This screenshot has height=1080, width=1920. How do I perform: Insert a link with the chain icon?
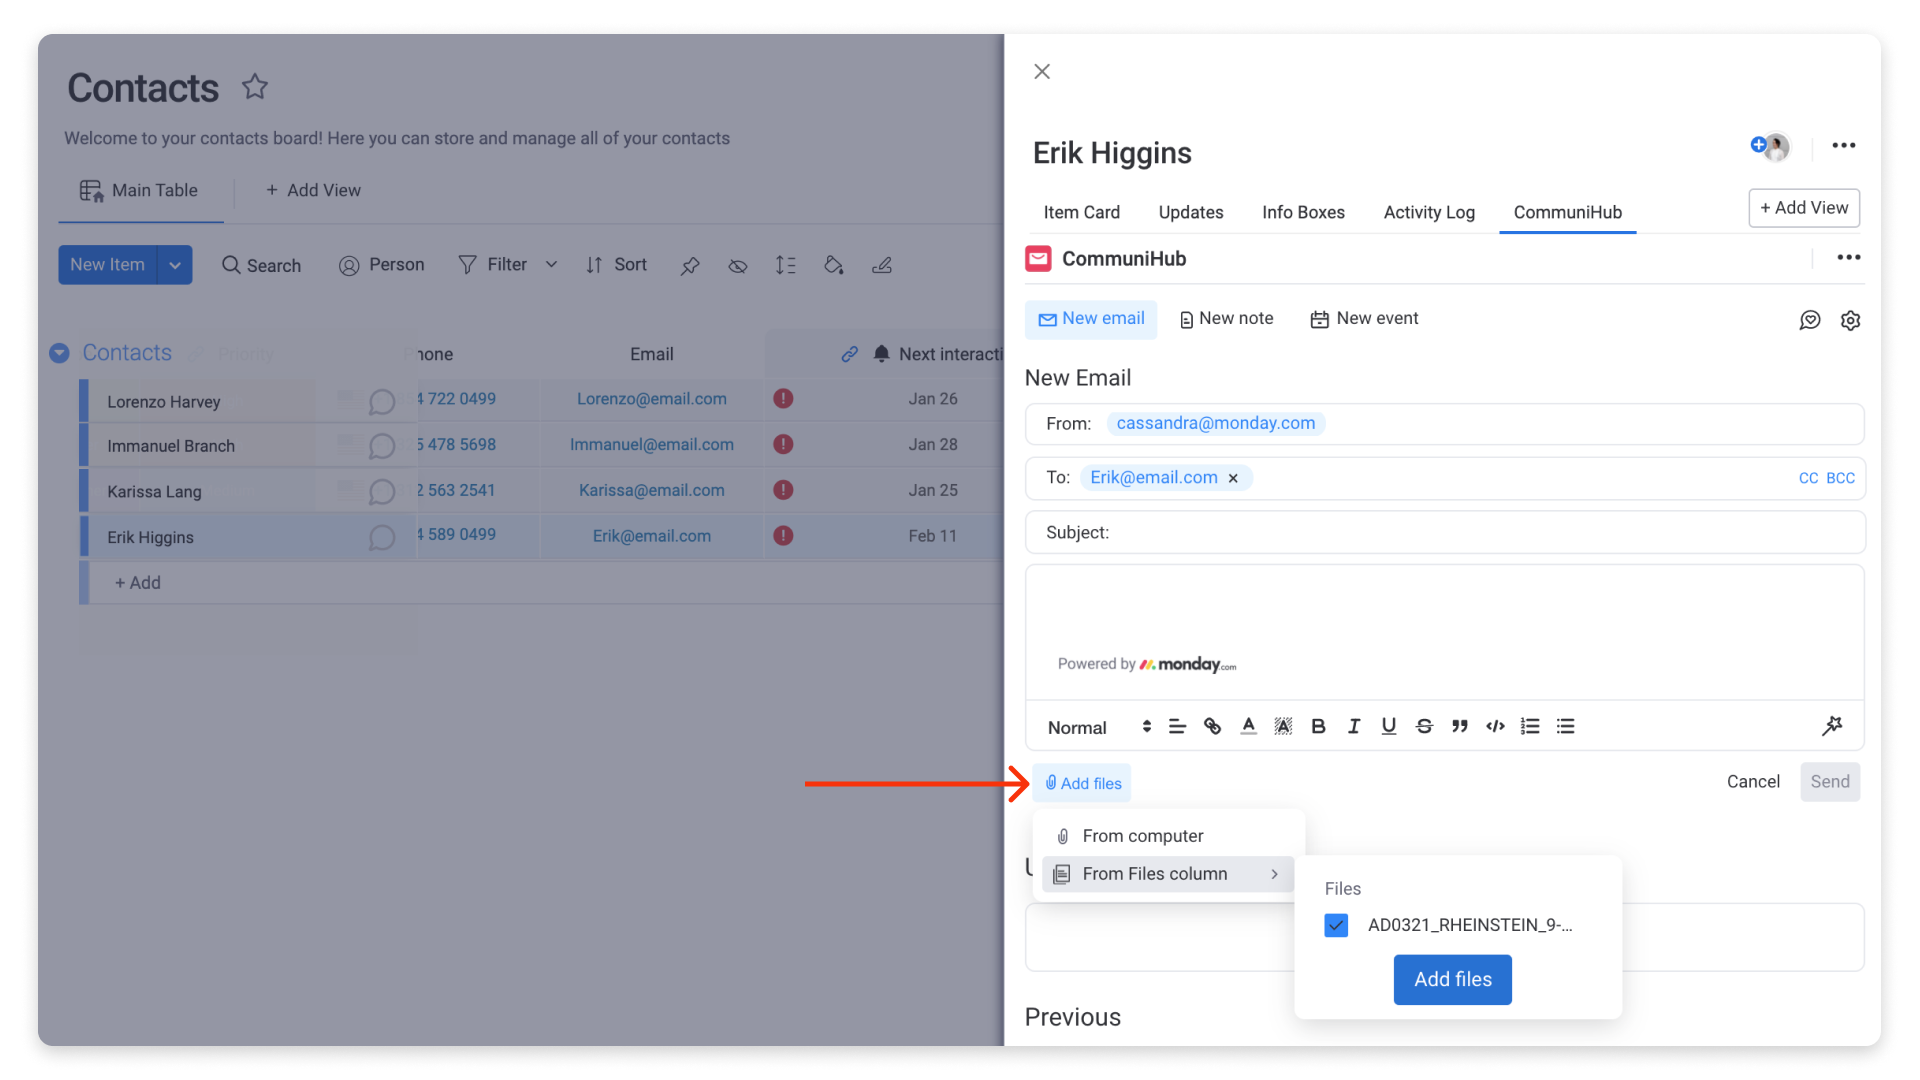(x=1212, y=727)
